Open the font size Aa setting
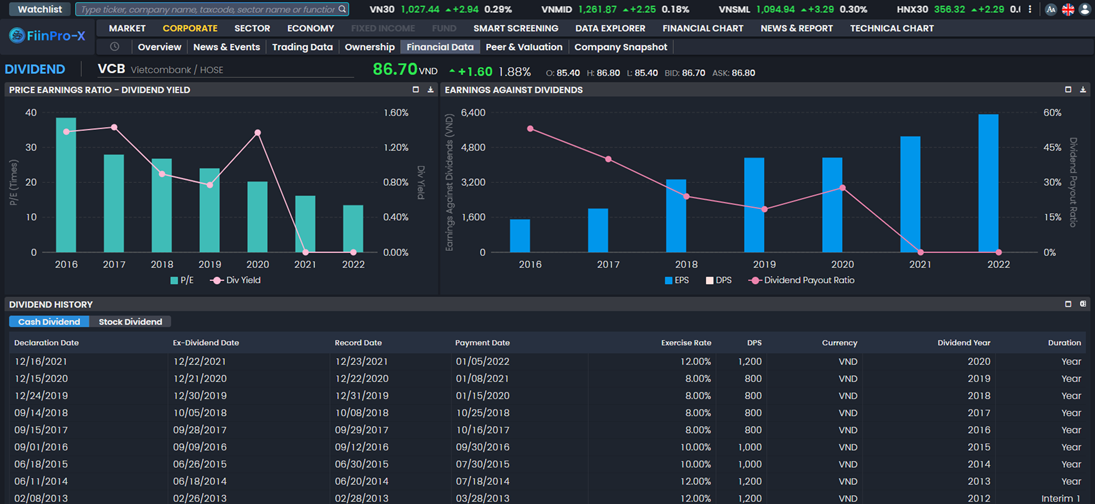Image resolution: width=1095 pixels, height=504 pixels. tap(1050, 9)
